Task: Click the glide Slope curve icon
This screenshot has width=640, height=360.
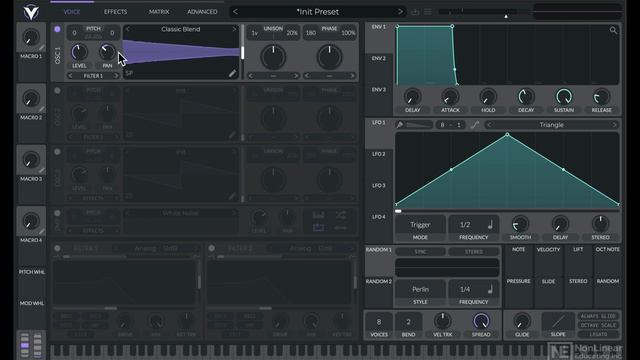Action: (x=558, y=322)
